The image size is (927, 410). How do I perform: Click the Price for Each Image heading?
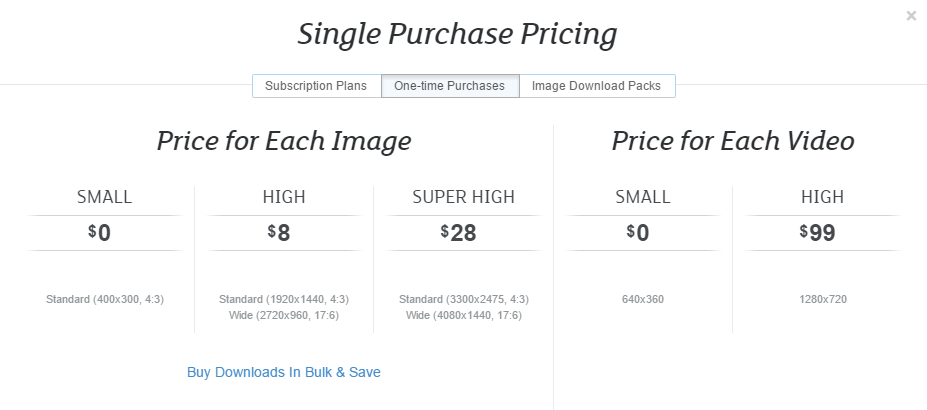tap(284, 141)
